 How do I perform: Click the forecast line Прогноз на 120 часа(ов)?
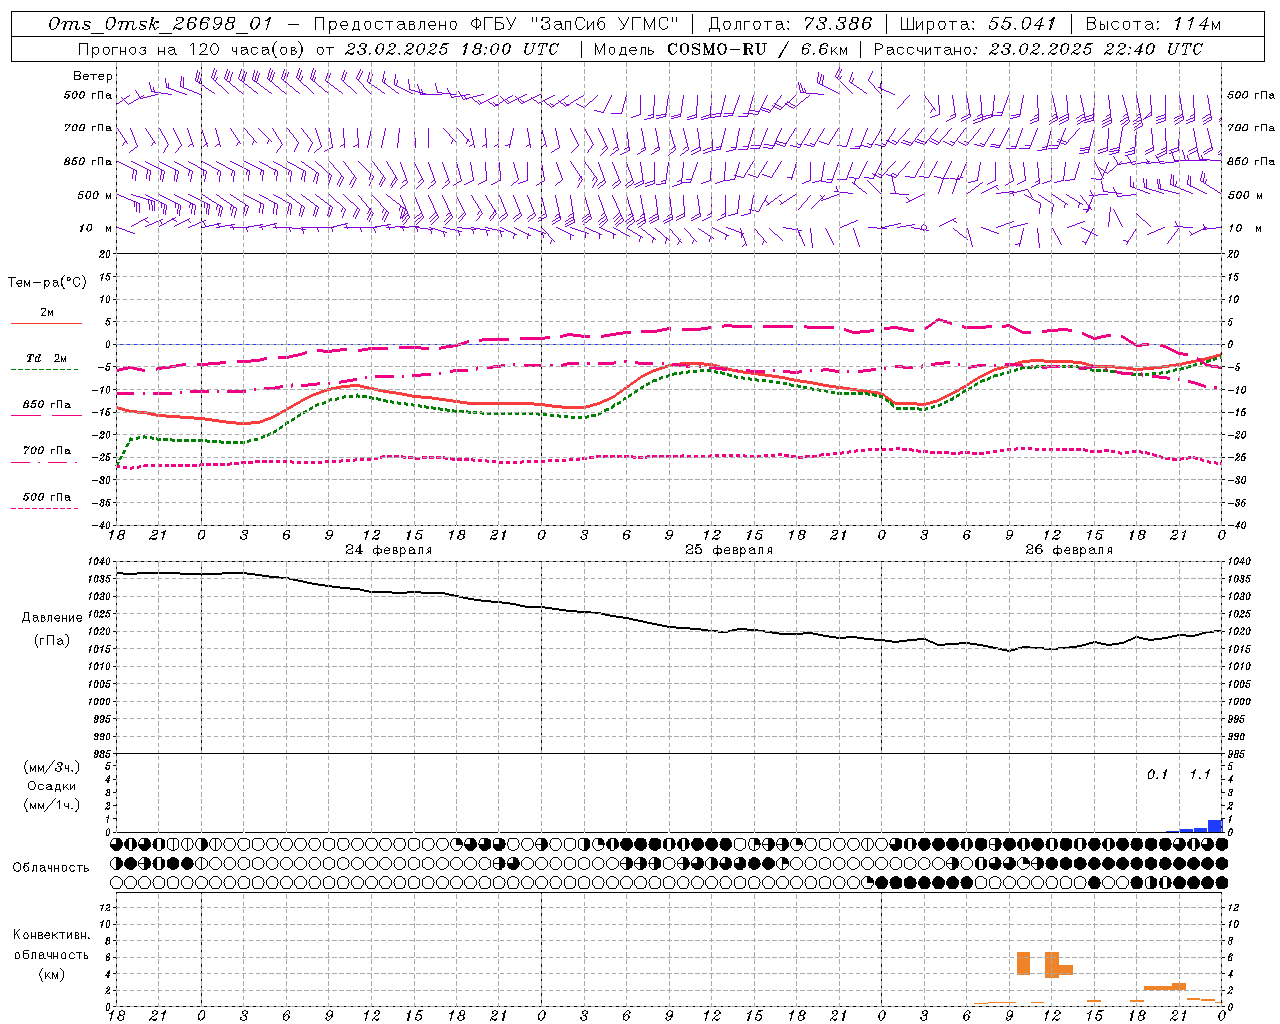192,48
